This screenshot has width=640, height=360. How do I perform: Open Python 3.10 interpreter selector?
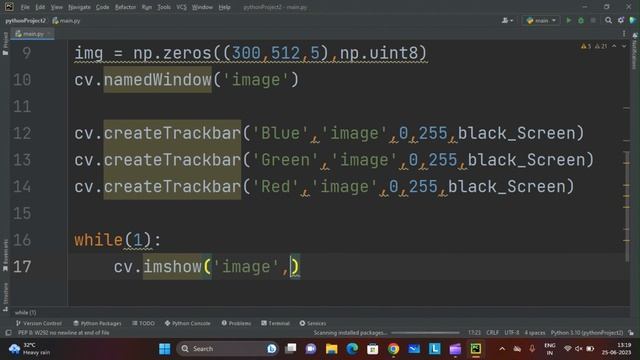coord(587,333)
